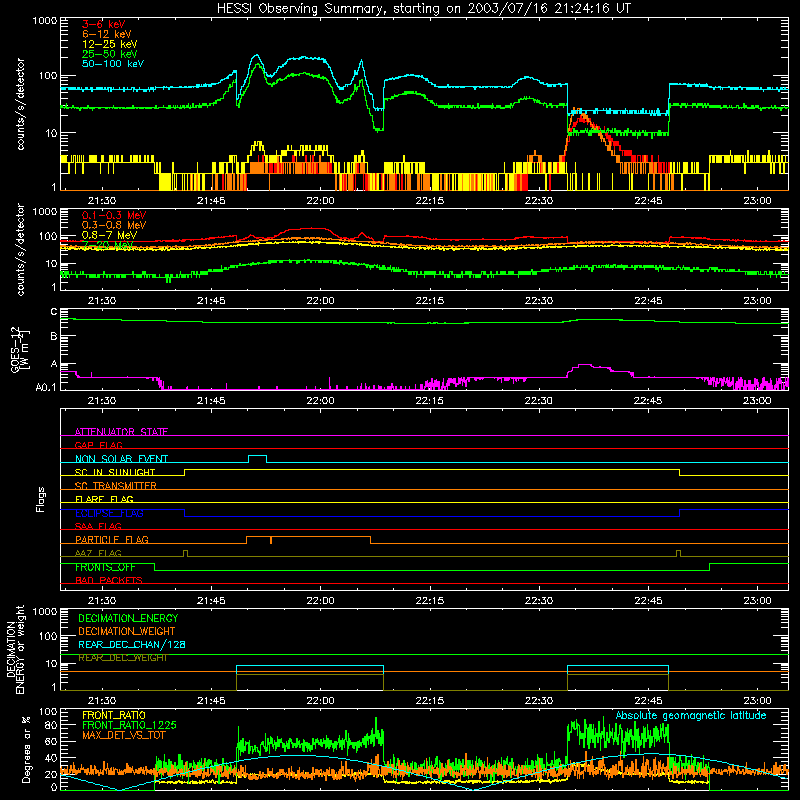Click the '7-20 MeV' legend label
This screenshot has height=800, width=800.
(x=108, y=245)
